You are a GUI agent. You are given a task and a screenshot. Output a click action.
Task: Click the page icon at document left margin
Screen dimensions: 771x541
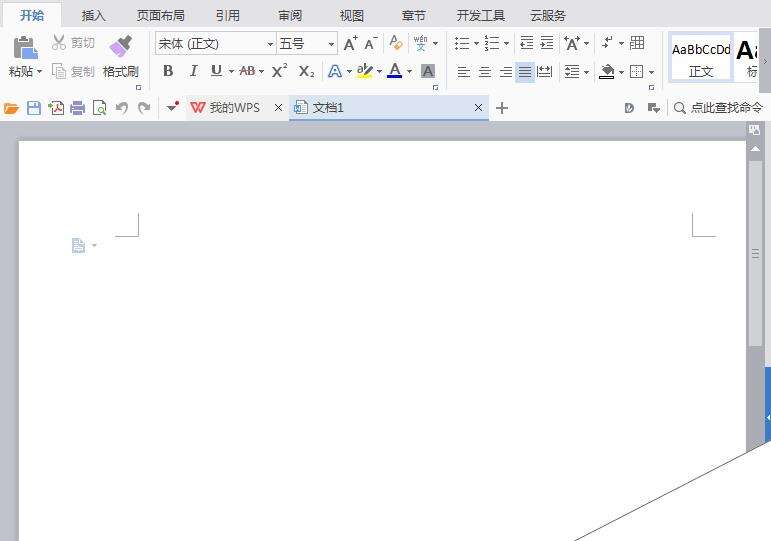[x=78, y=245]
